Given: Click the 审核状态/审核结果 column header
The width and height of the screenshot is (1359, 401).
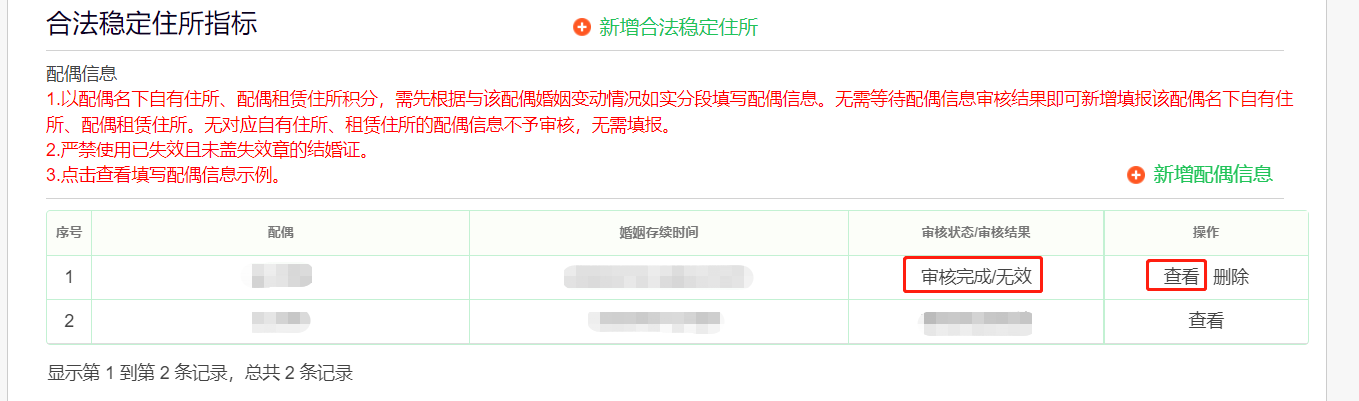Looking at the screenshot, I should pos(976,232).
